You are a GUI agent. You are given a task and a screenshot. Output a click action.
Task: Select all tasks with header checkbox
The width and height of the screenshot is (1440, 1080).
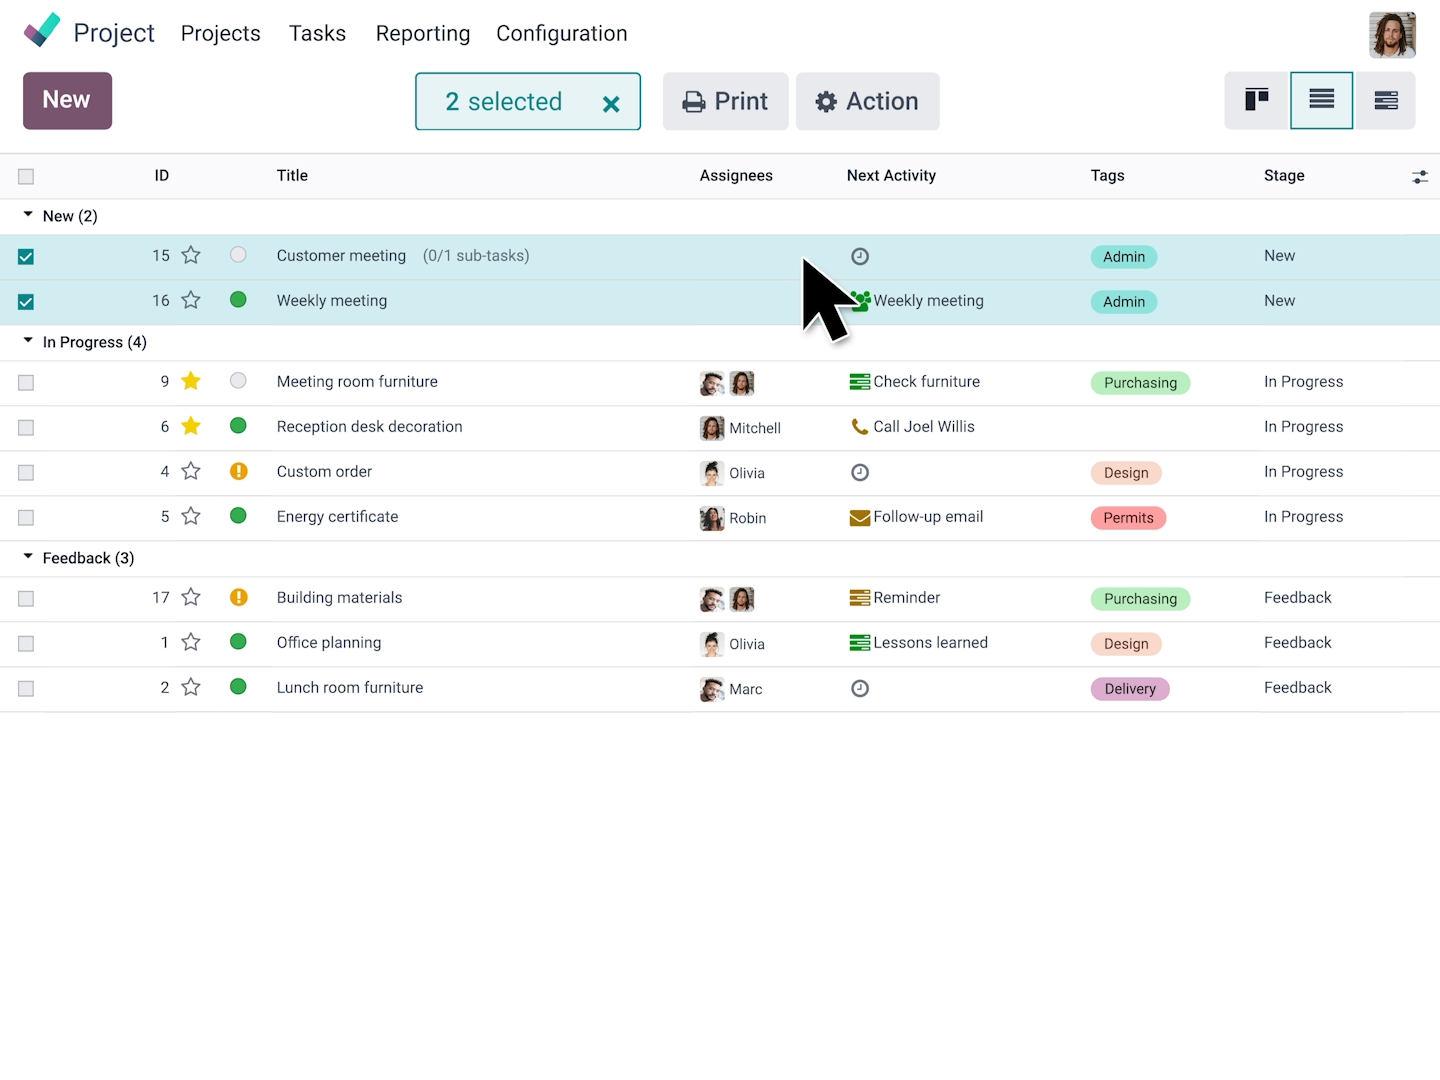click(x=26, y=177)
